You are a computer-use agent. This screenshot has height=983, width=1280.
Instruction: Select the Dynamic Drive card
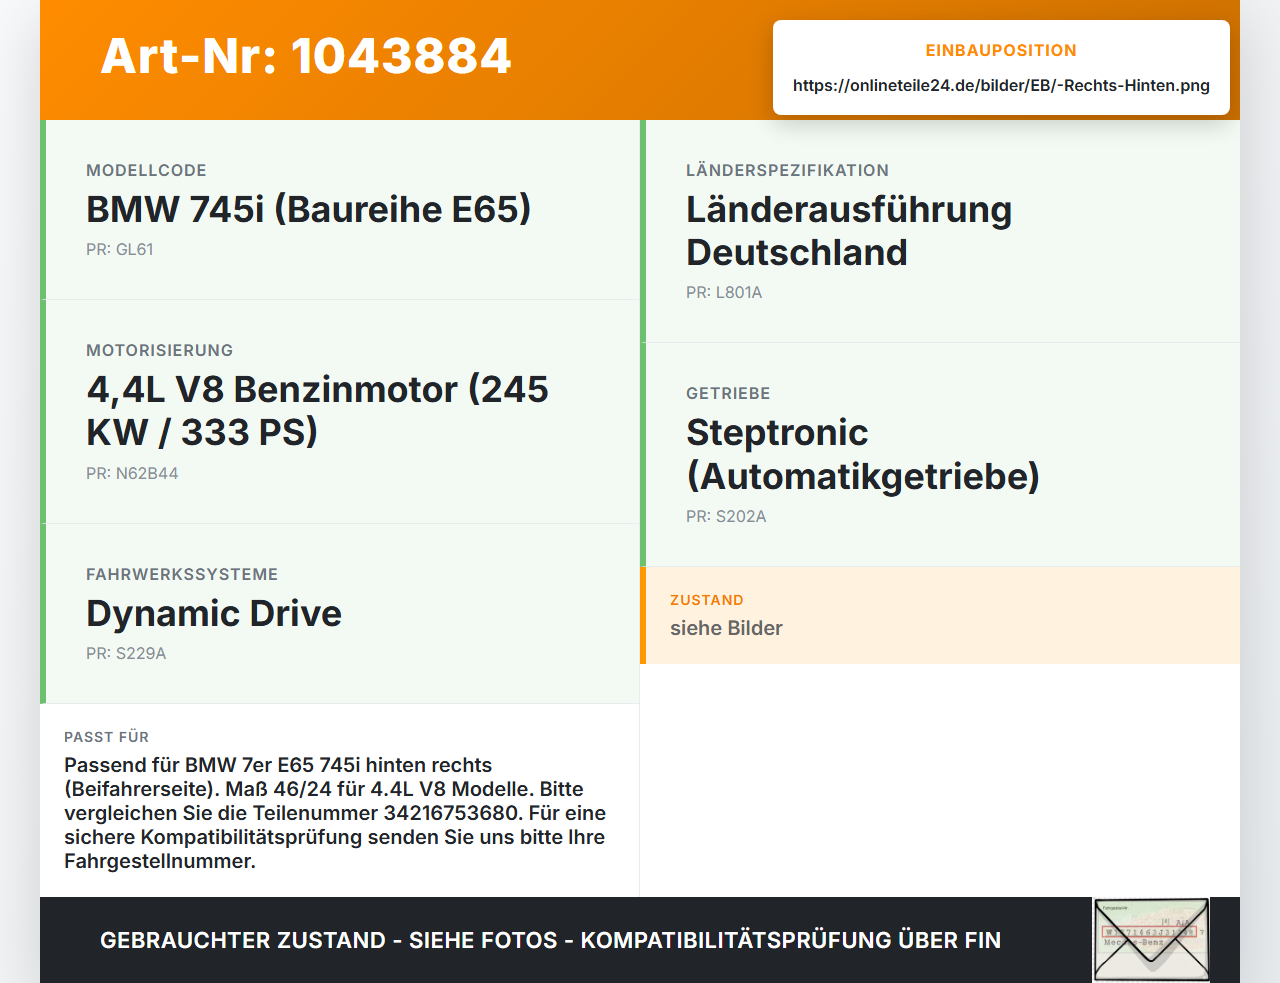coord(340,614)
